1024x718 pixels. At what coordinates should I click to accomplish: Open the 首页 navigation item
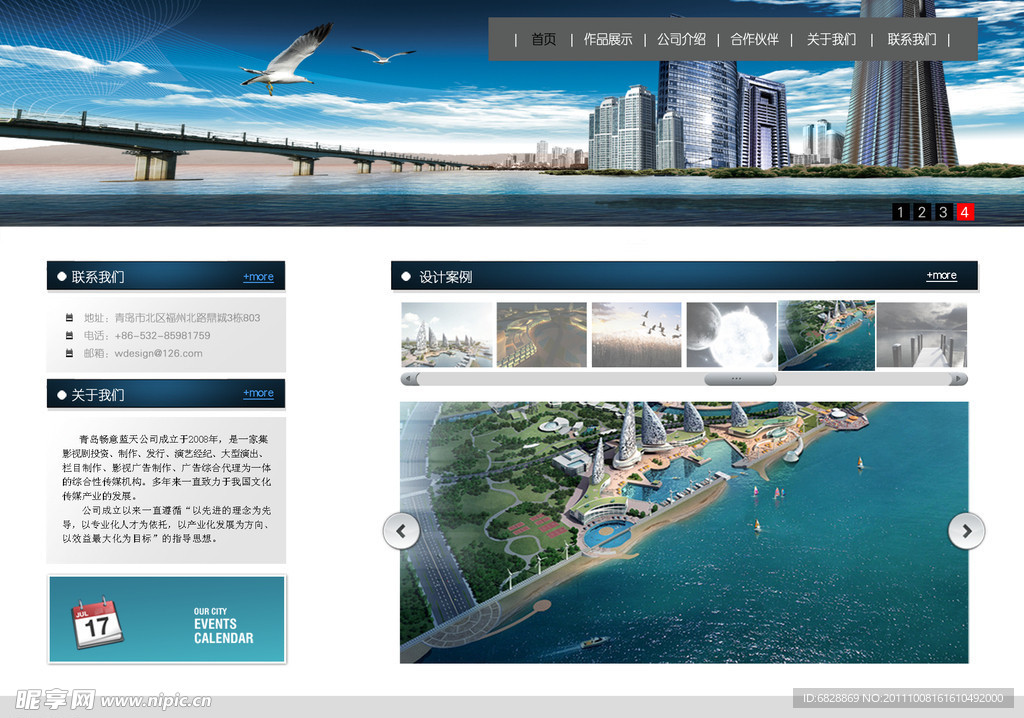[543, 39]
